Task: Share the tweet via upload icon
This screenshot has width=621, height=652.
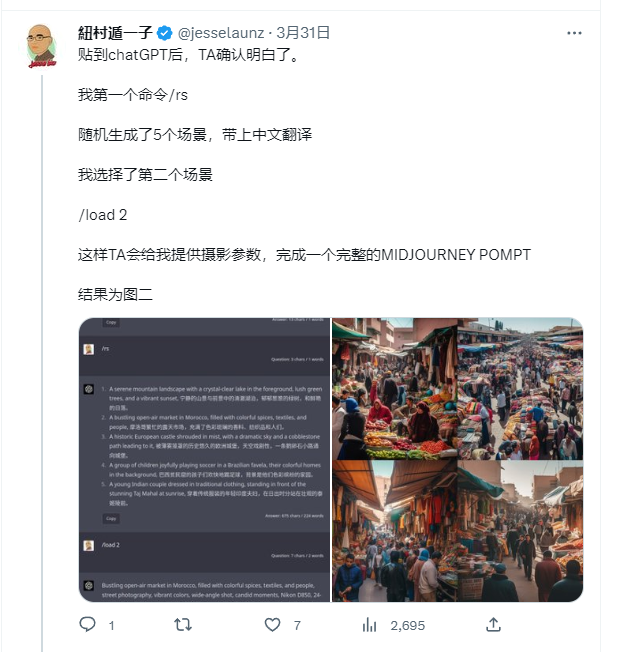Action: 493,625
